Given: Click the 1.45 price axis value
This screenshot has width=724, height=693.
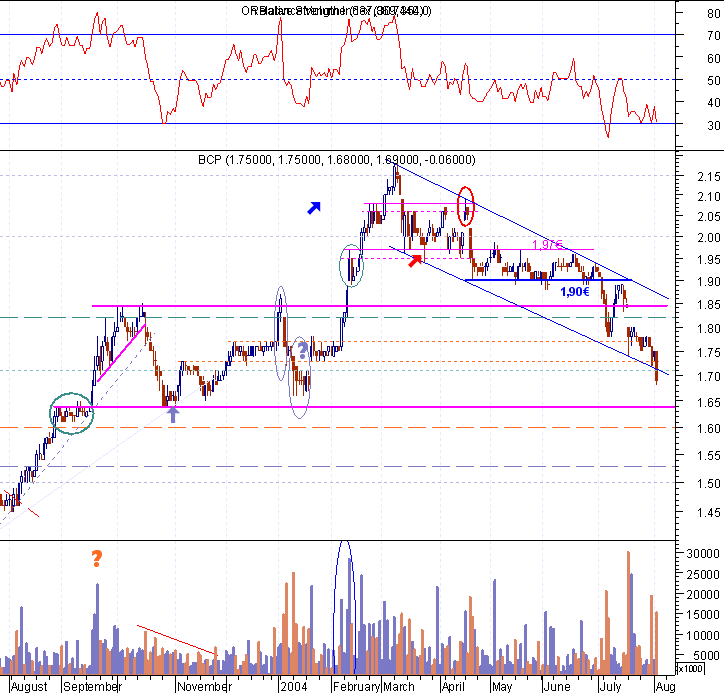Looking at the screenshot, I should [x=709, y=512].
